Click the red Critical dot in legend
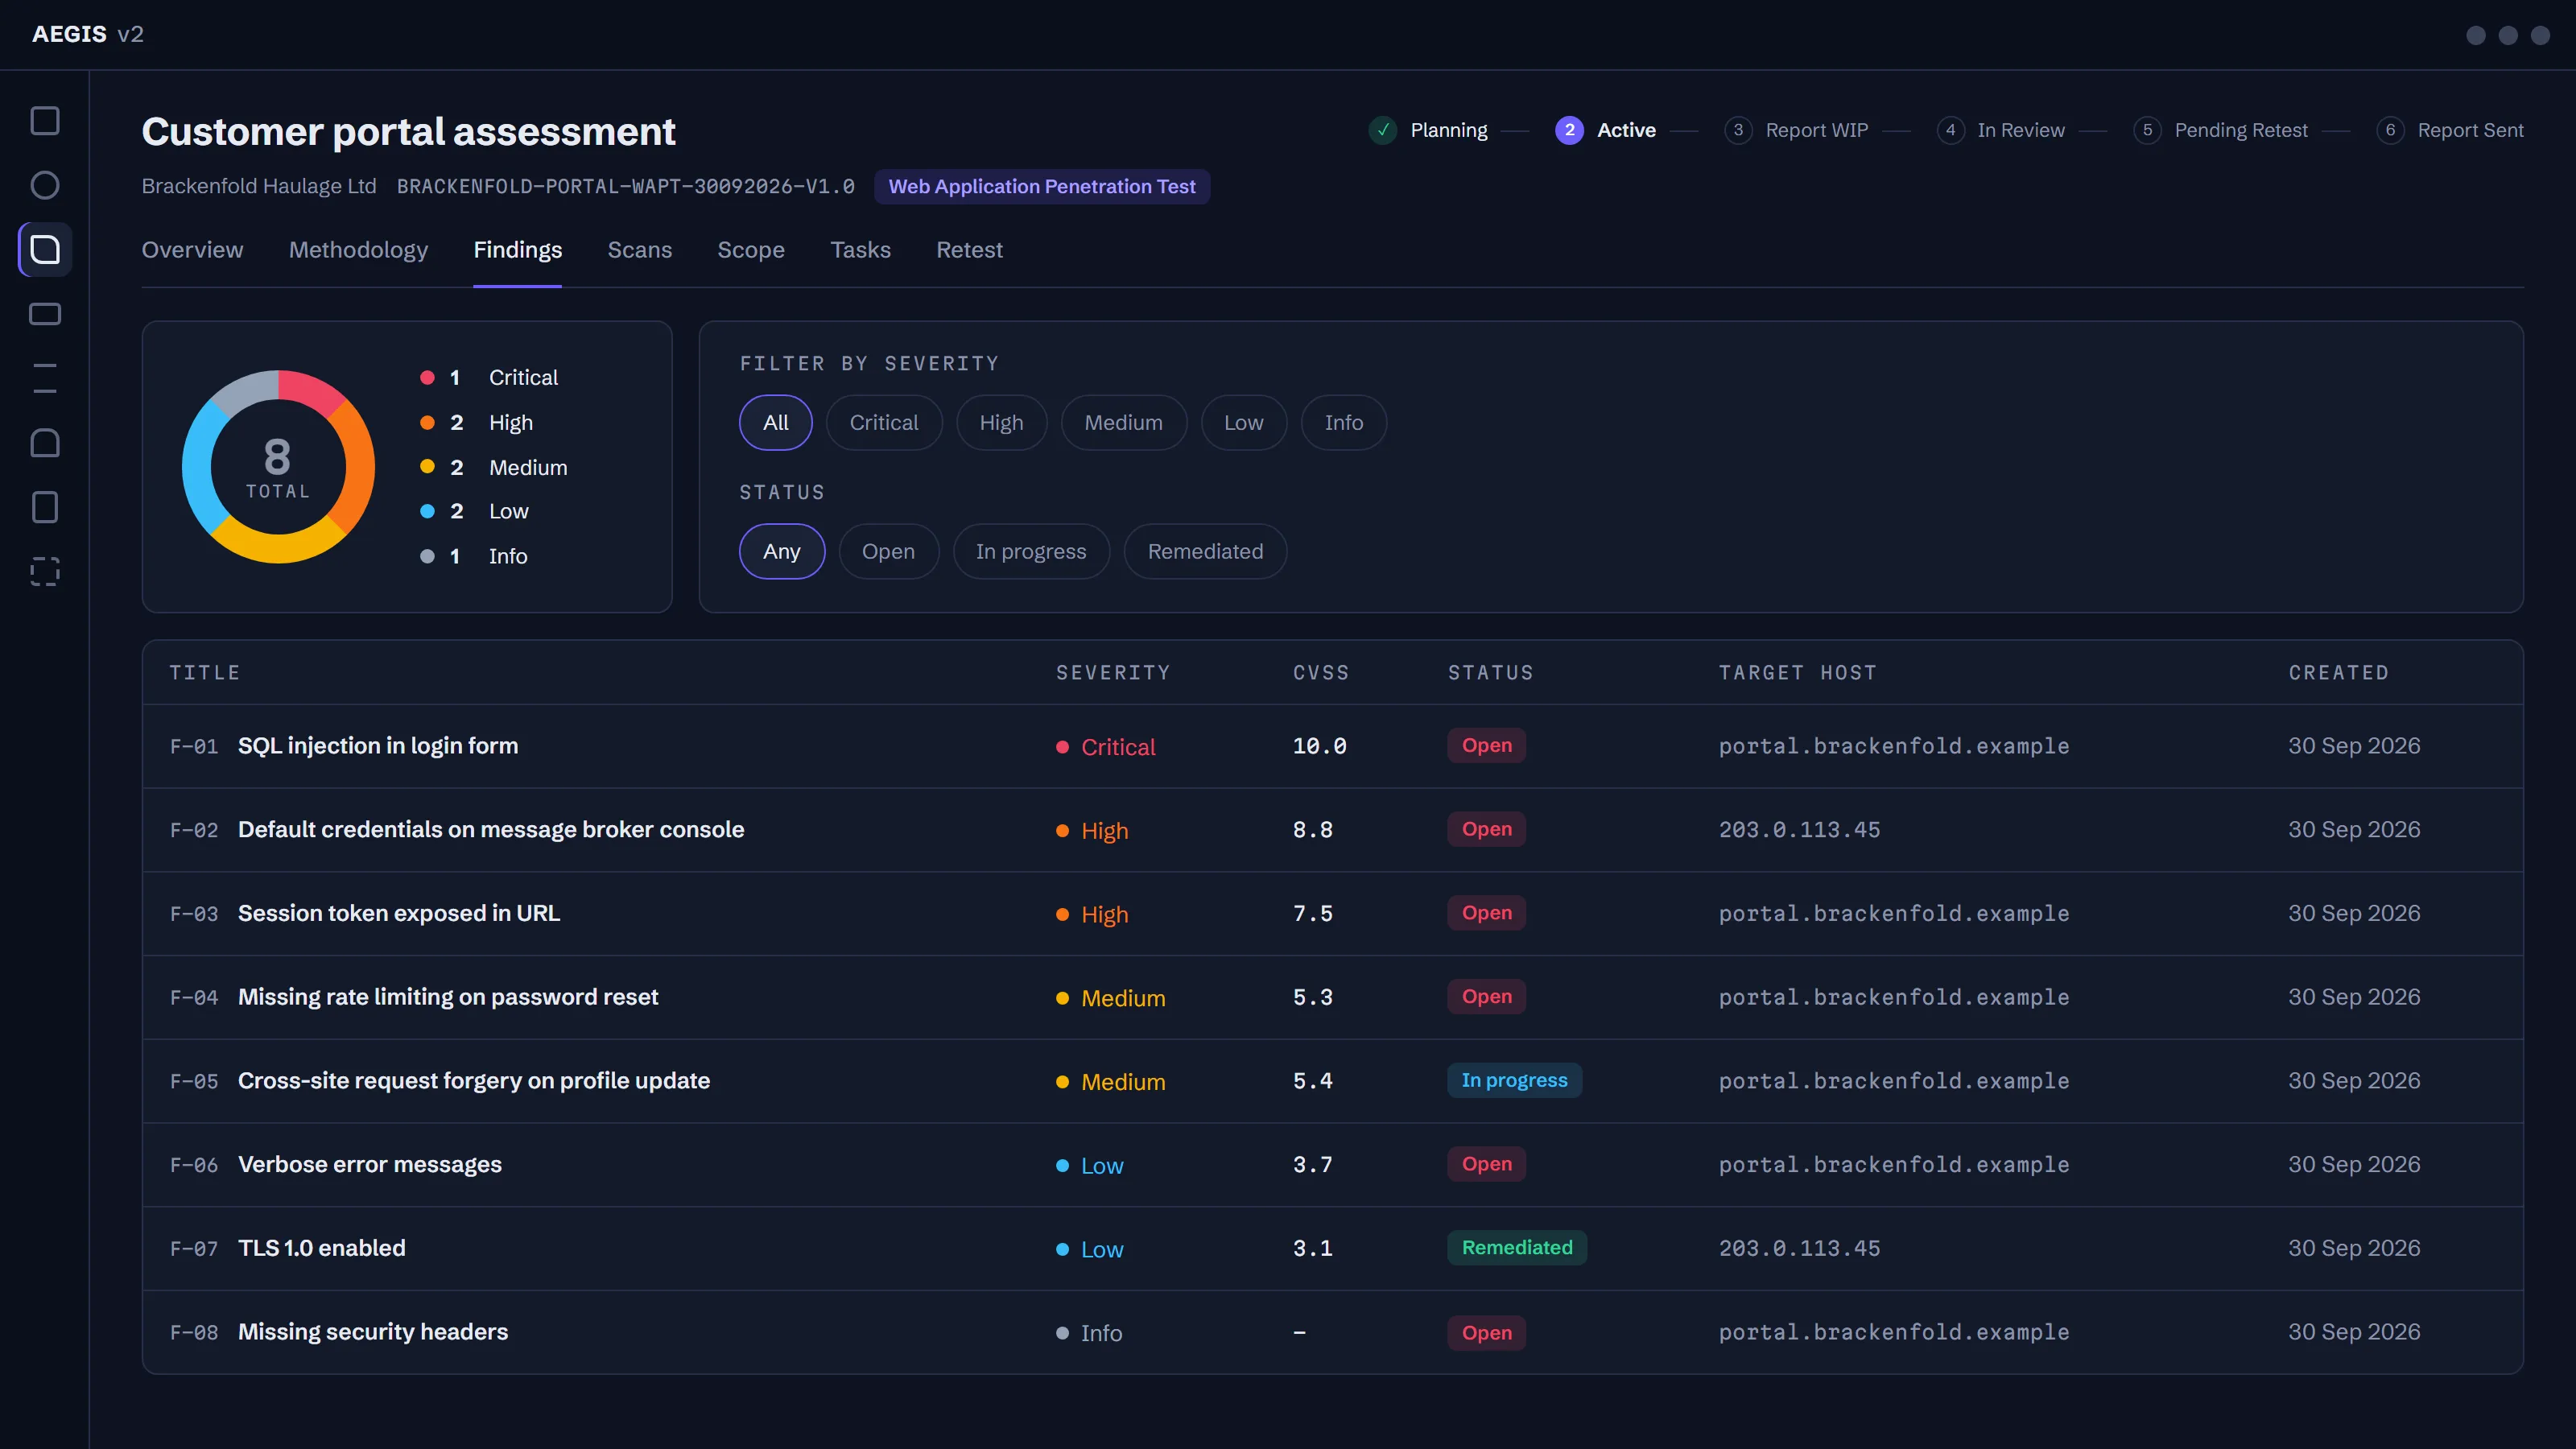2576x1449 pixels. [x=427, y=378]
